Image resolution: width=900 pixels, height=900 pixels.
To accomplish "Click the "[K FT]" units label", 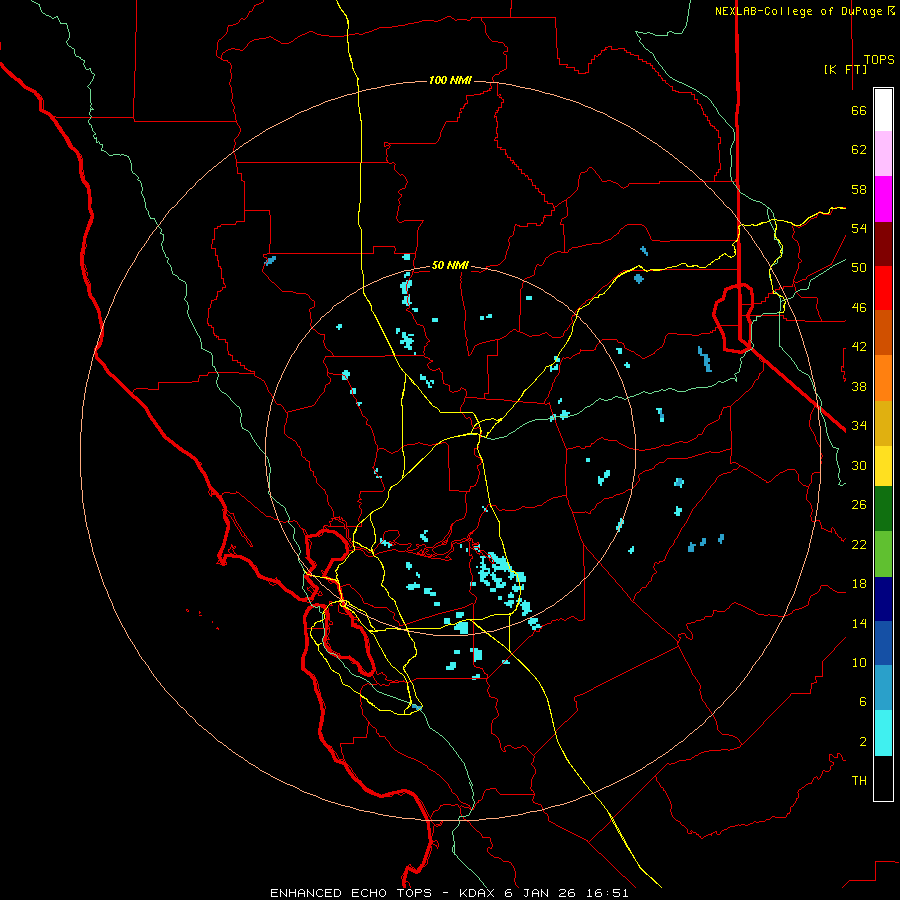I will (x=845, y=69).
